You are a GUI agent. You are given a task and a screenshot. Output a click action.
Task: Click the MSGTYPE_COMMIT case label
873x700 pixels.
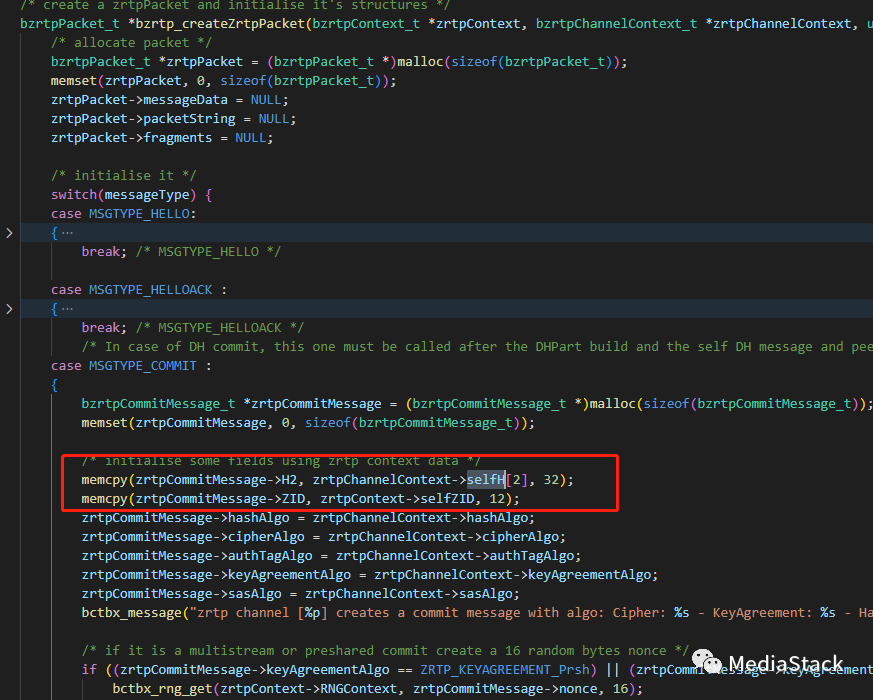tap(131, 366)
